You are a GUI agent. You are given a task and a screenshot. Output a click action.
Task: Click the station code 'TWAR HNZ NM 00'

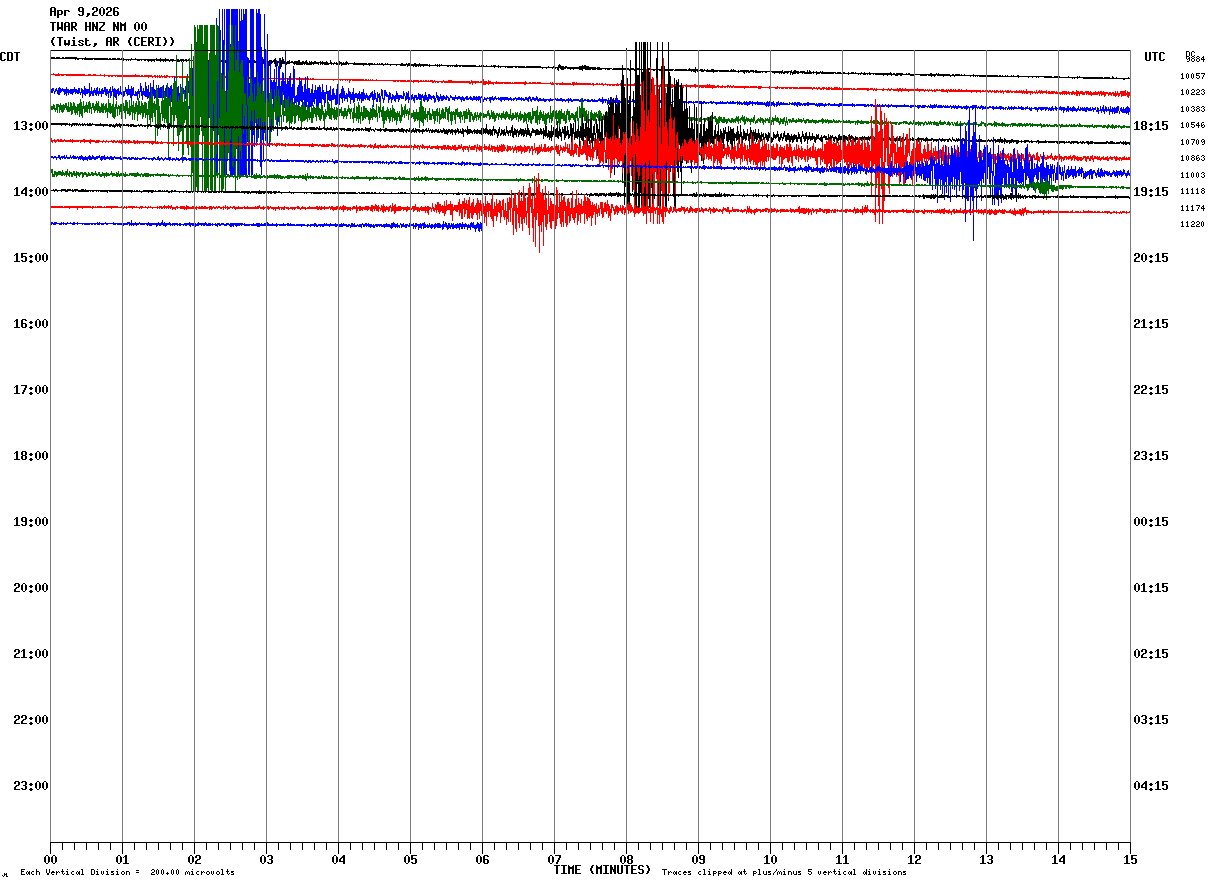tap(99, 27)
